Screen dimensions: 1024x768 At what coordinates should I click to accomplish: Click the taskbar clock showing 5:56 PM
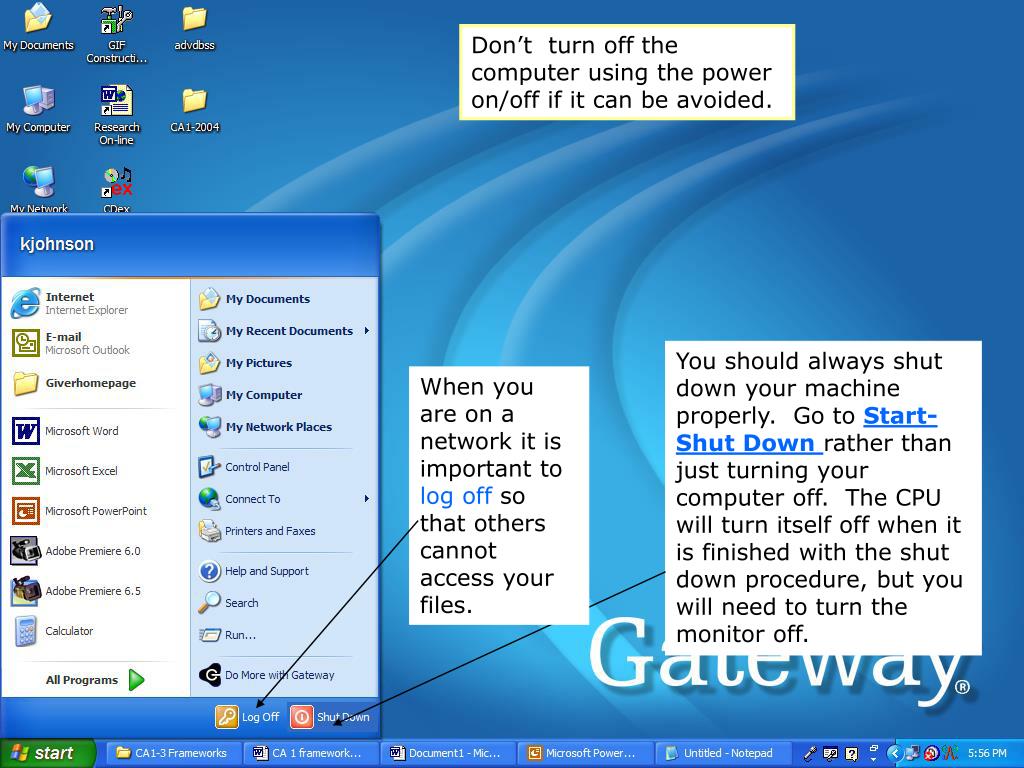pos(987,754)
